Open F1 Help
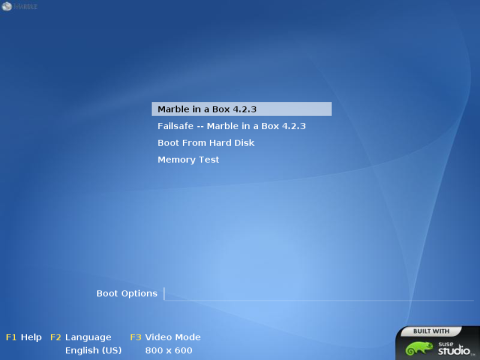This screenshot has height=360, width=480. pyautogui.click(x=24, y=337)
